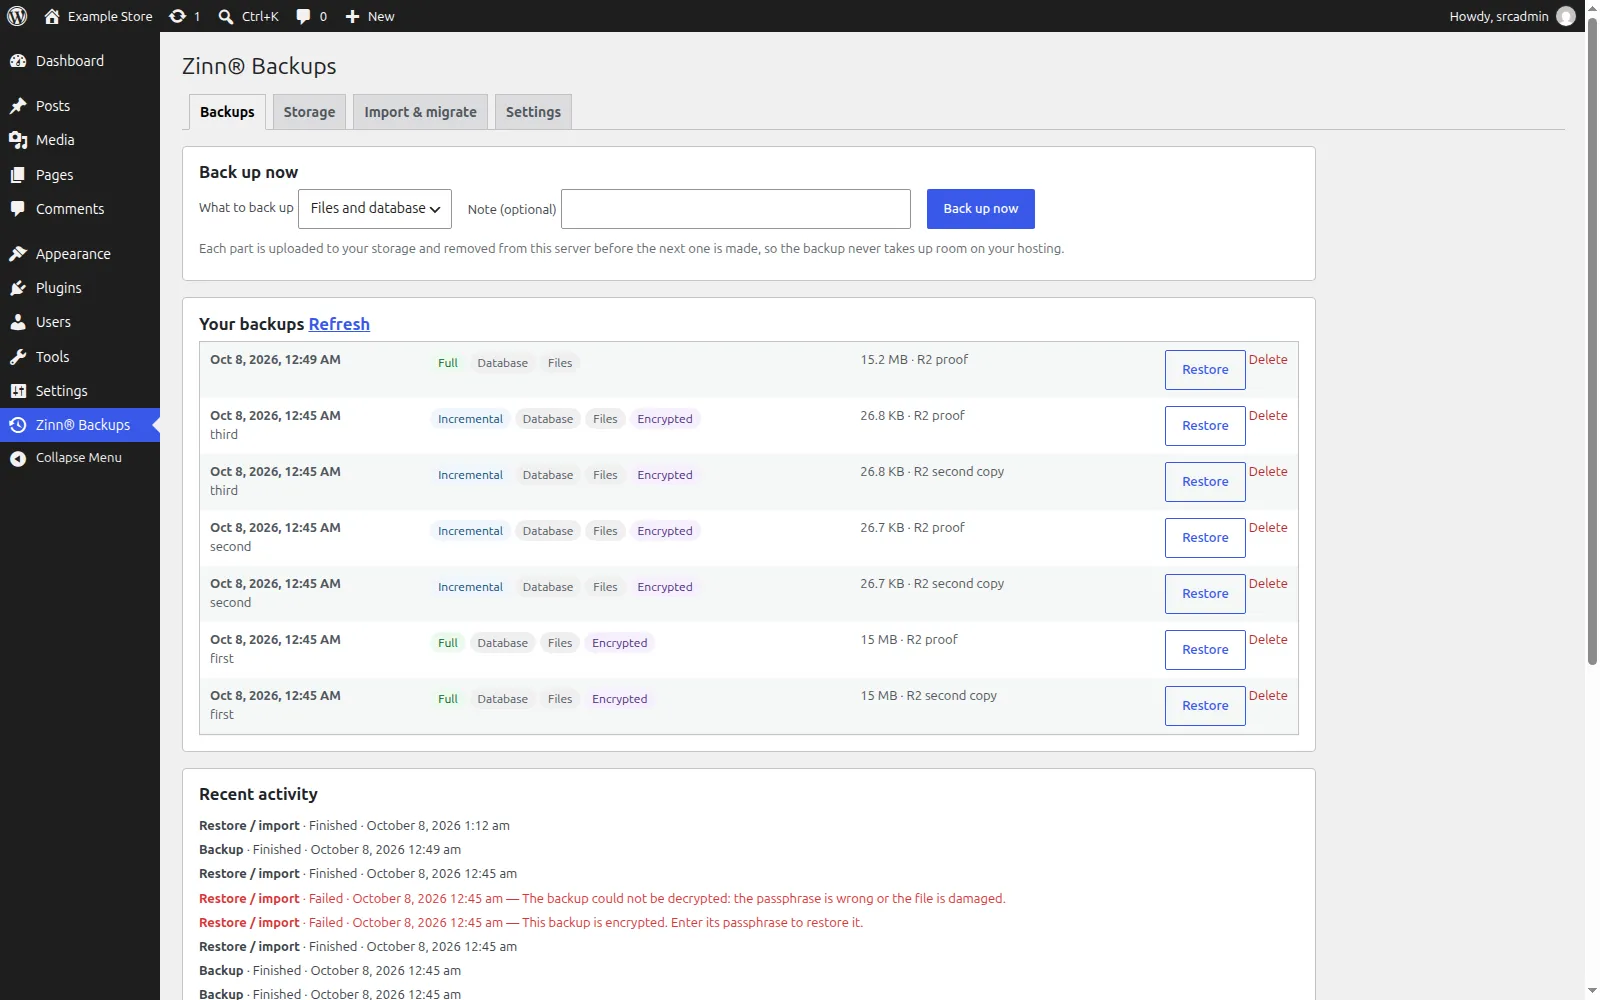Restore the 26.8 KB R2 proof backup
Image resolution: width=1600 pixels, height=1000 pixels.
pos(1205,426)
